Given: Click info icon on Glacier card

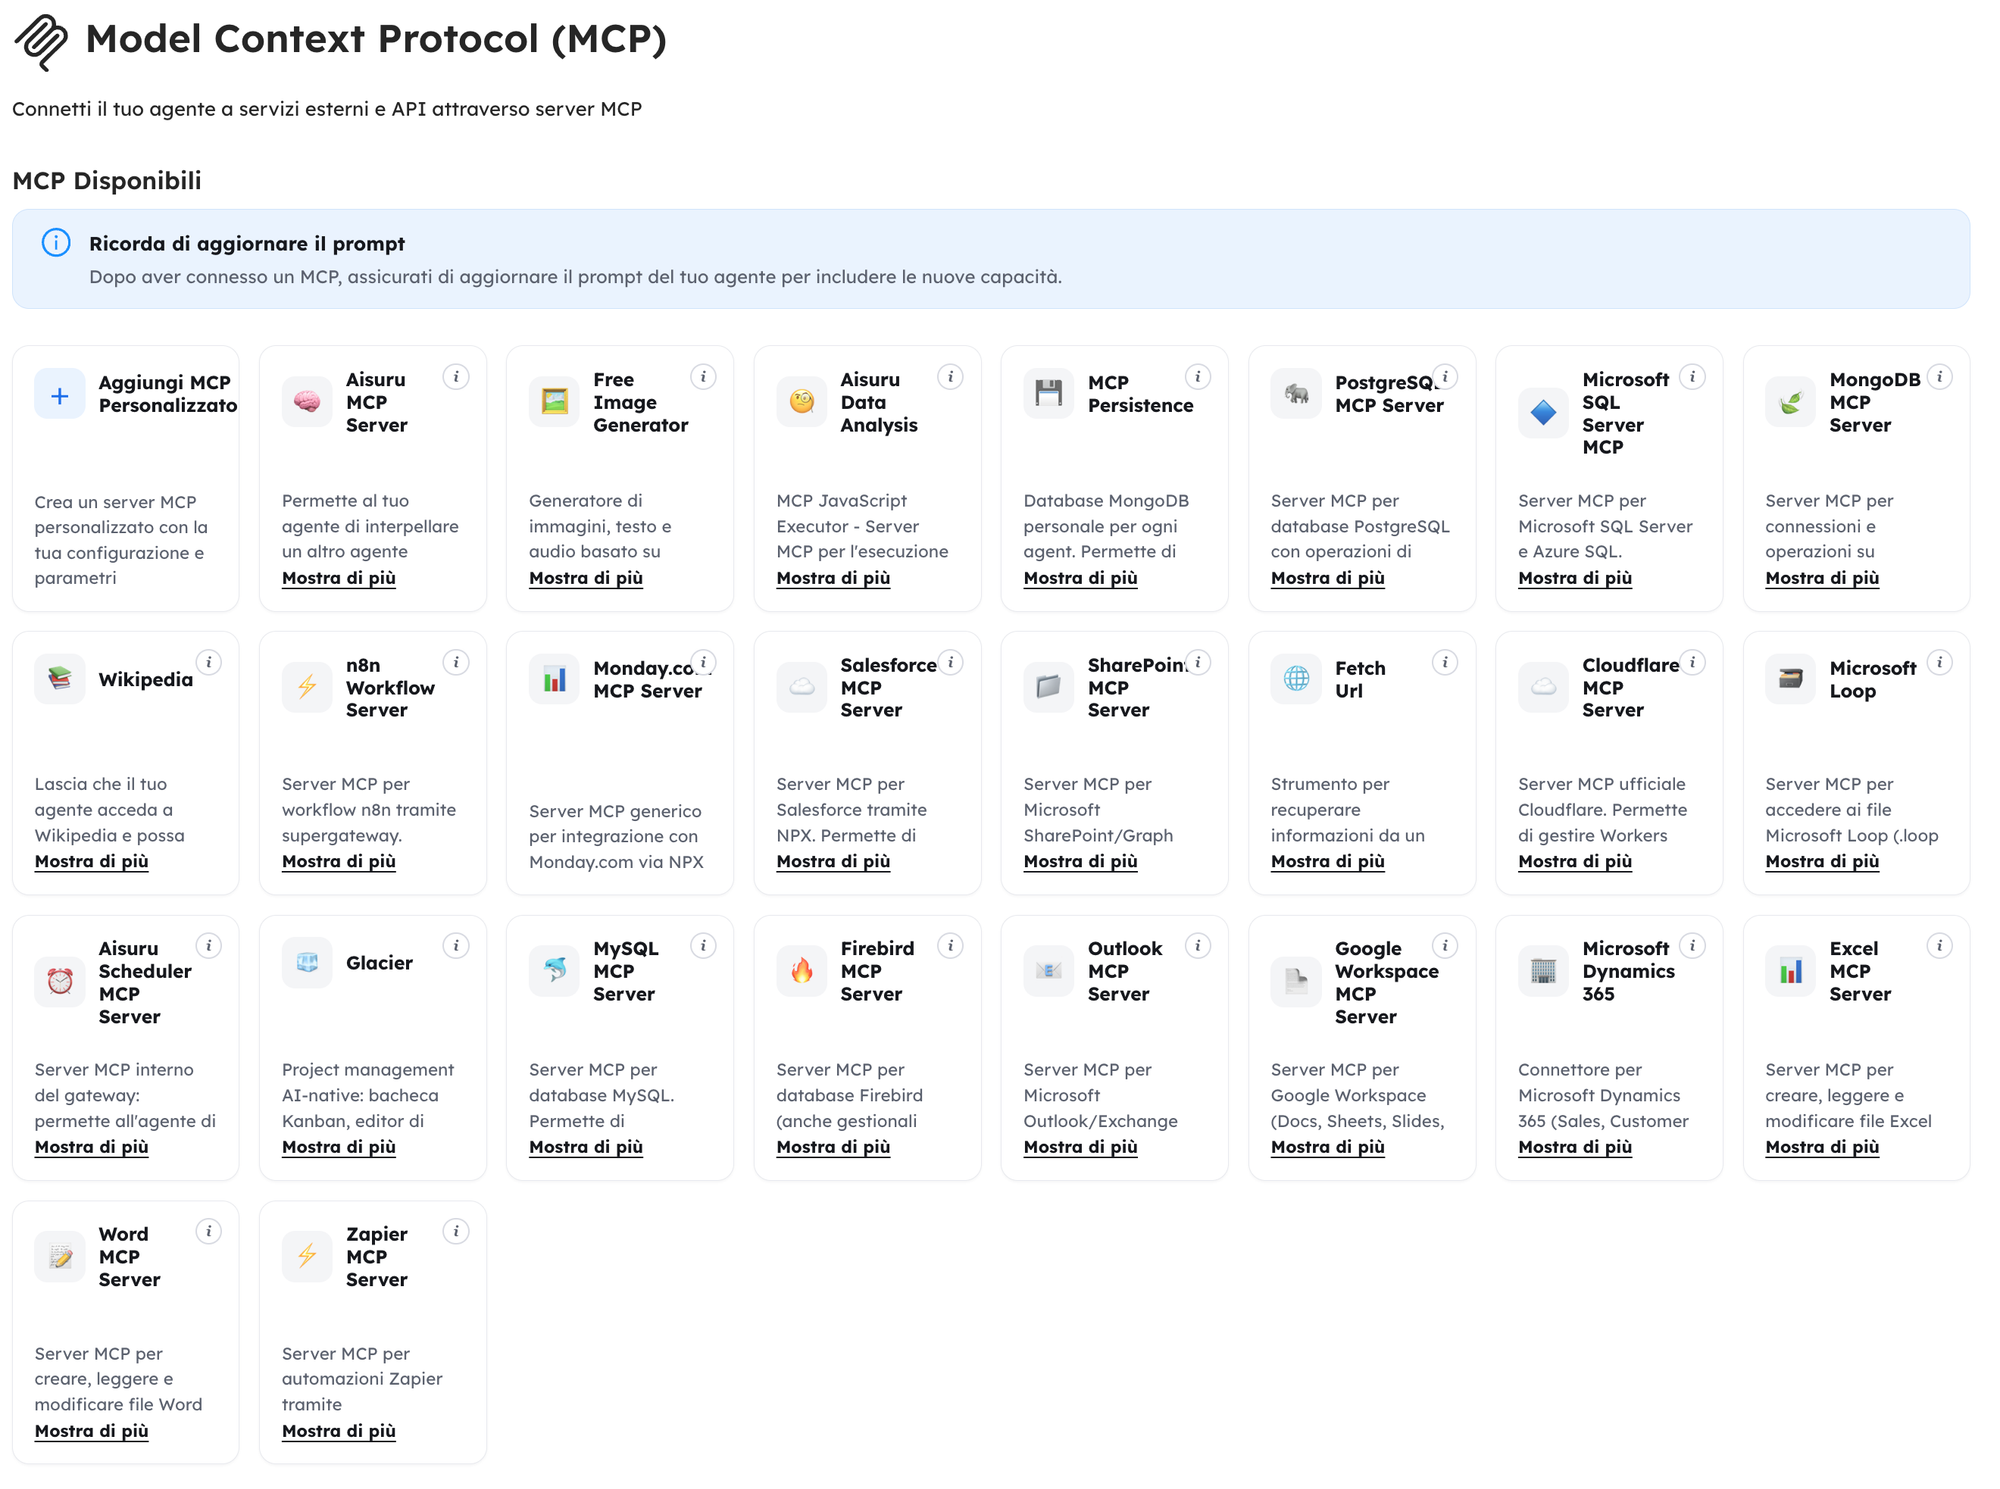Looking at the screenshot, I should [x=456, y=946].
